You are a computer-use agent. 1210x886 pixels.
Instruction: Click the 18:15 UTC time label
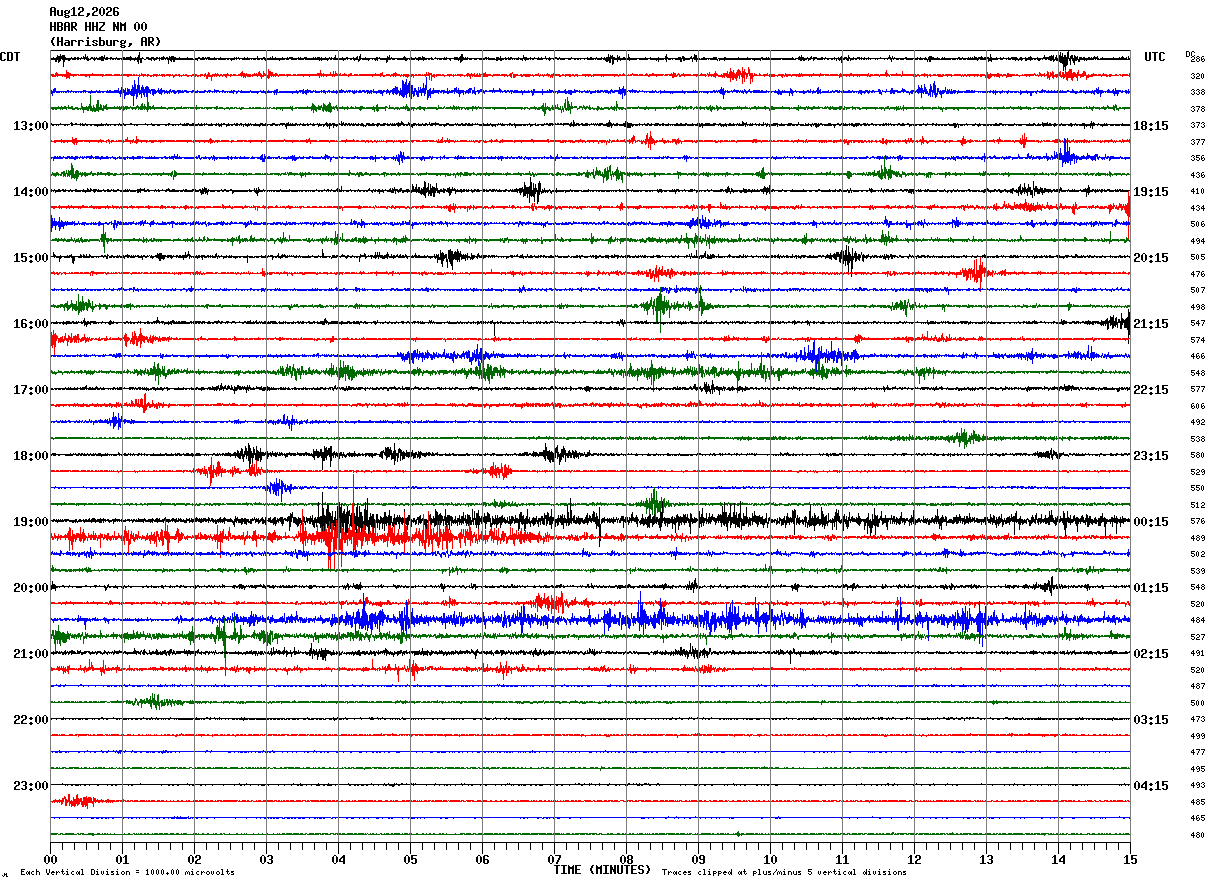(1151, 126)
